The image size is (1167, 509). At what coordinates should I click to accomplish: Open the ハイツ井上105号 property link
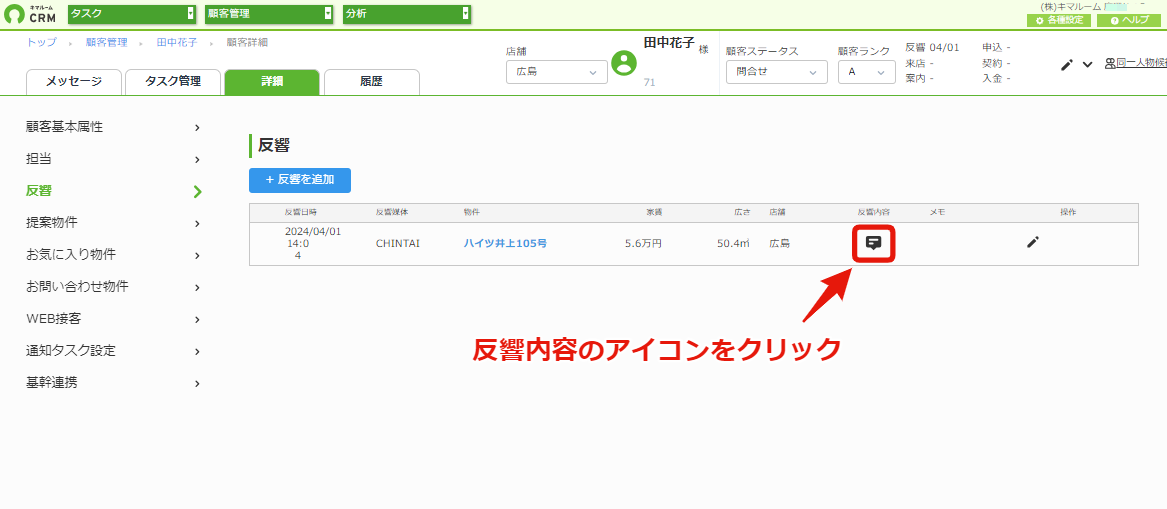tap(505, 243)
